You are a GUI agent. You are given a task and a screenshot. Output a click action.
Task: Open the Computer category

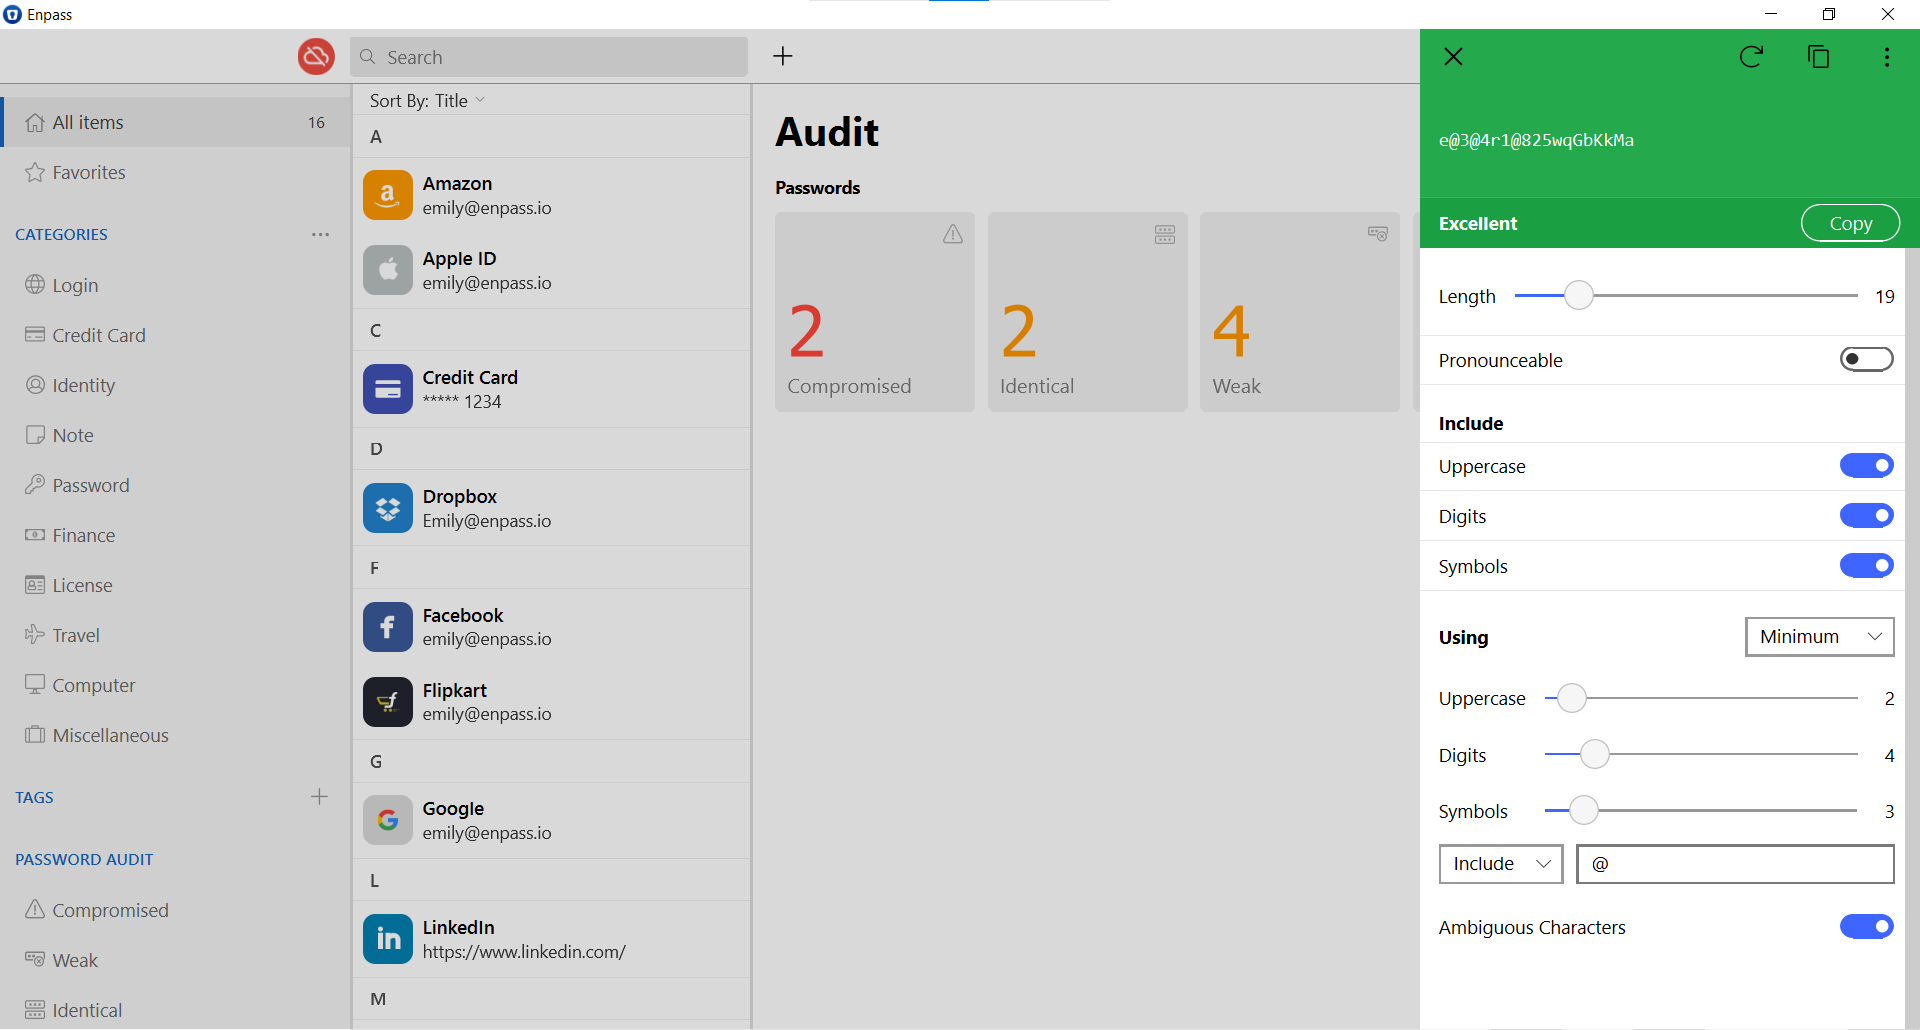click(x=176, y=685)
